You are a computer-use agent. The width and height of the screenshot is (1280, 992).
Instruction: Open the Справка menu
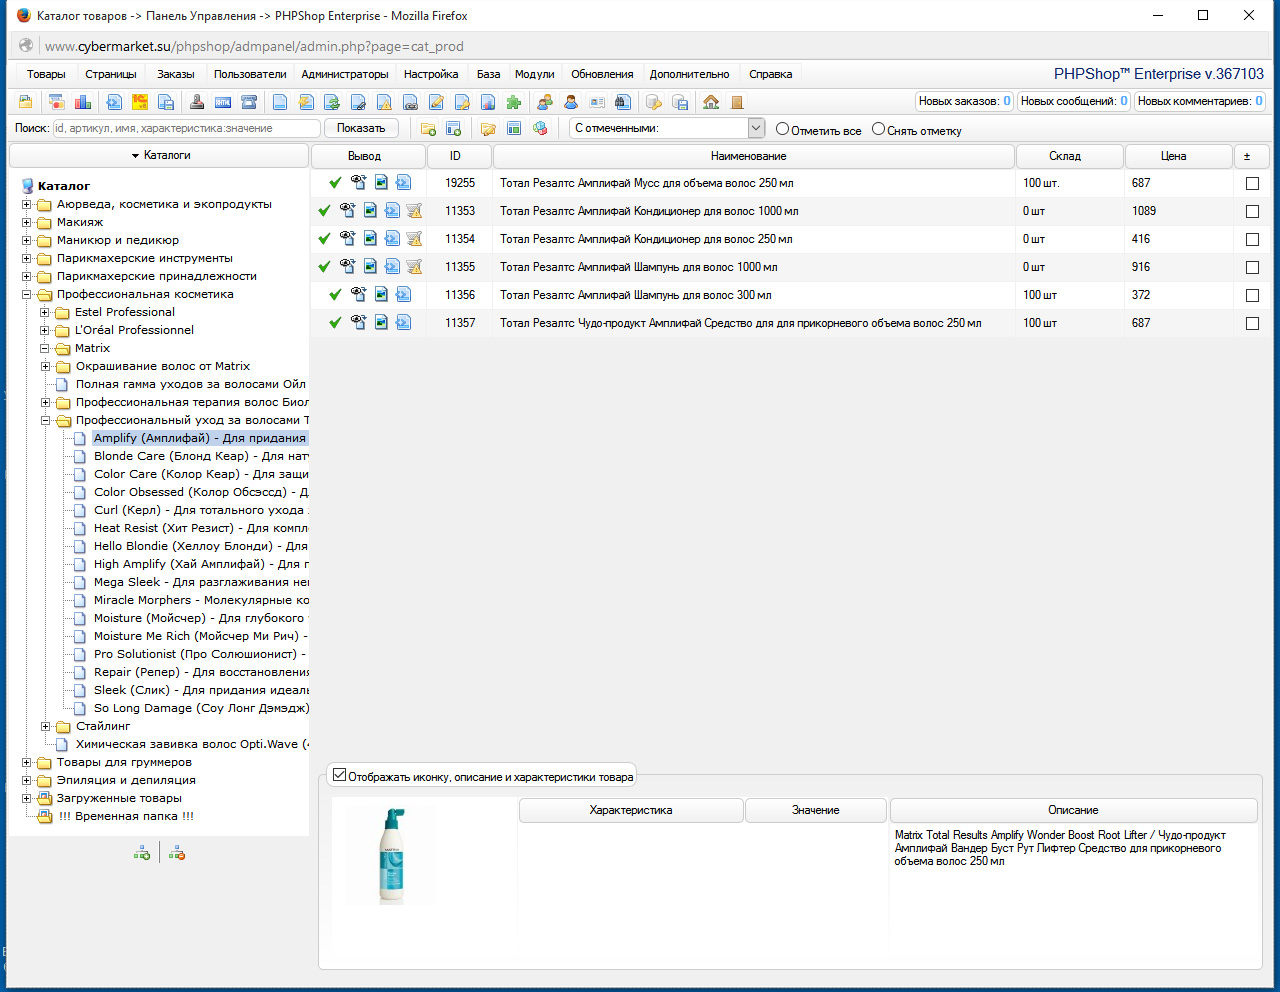(770, 74)
